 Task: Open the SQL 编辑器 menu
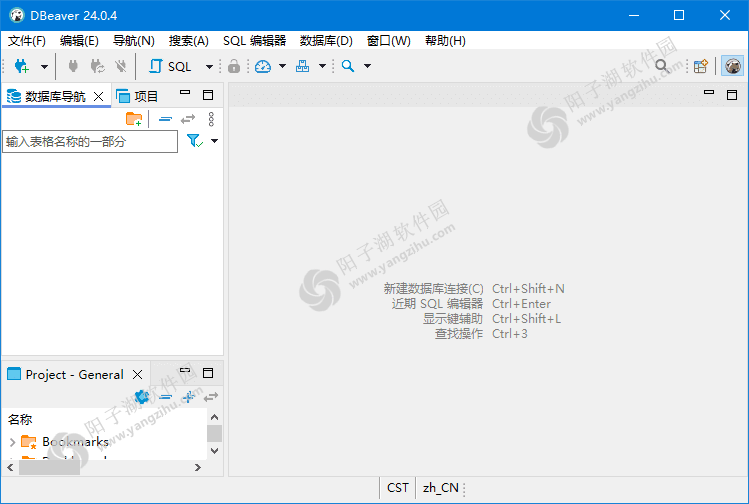pyautogui.click(x=255, y=41)
